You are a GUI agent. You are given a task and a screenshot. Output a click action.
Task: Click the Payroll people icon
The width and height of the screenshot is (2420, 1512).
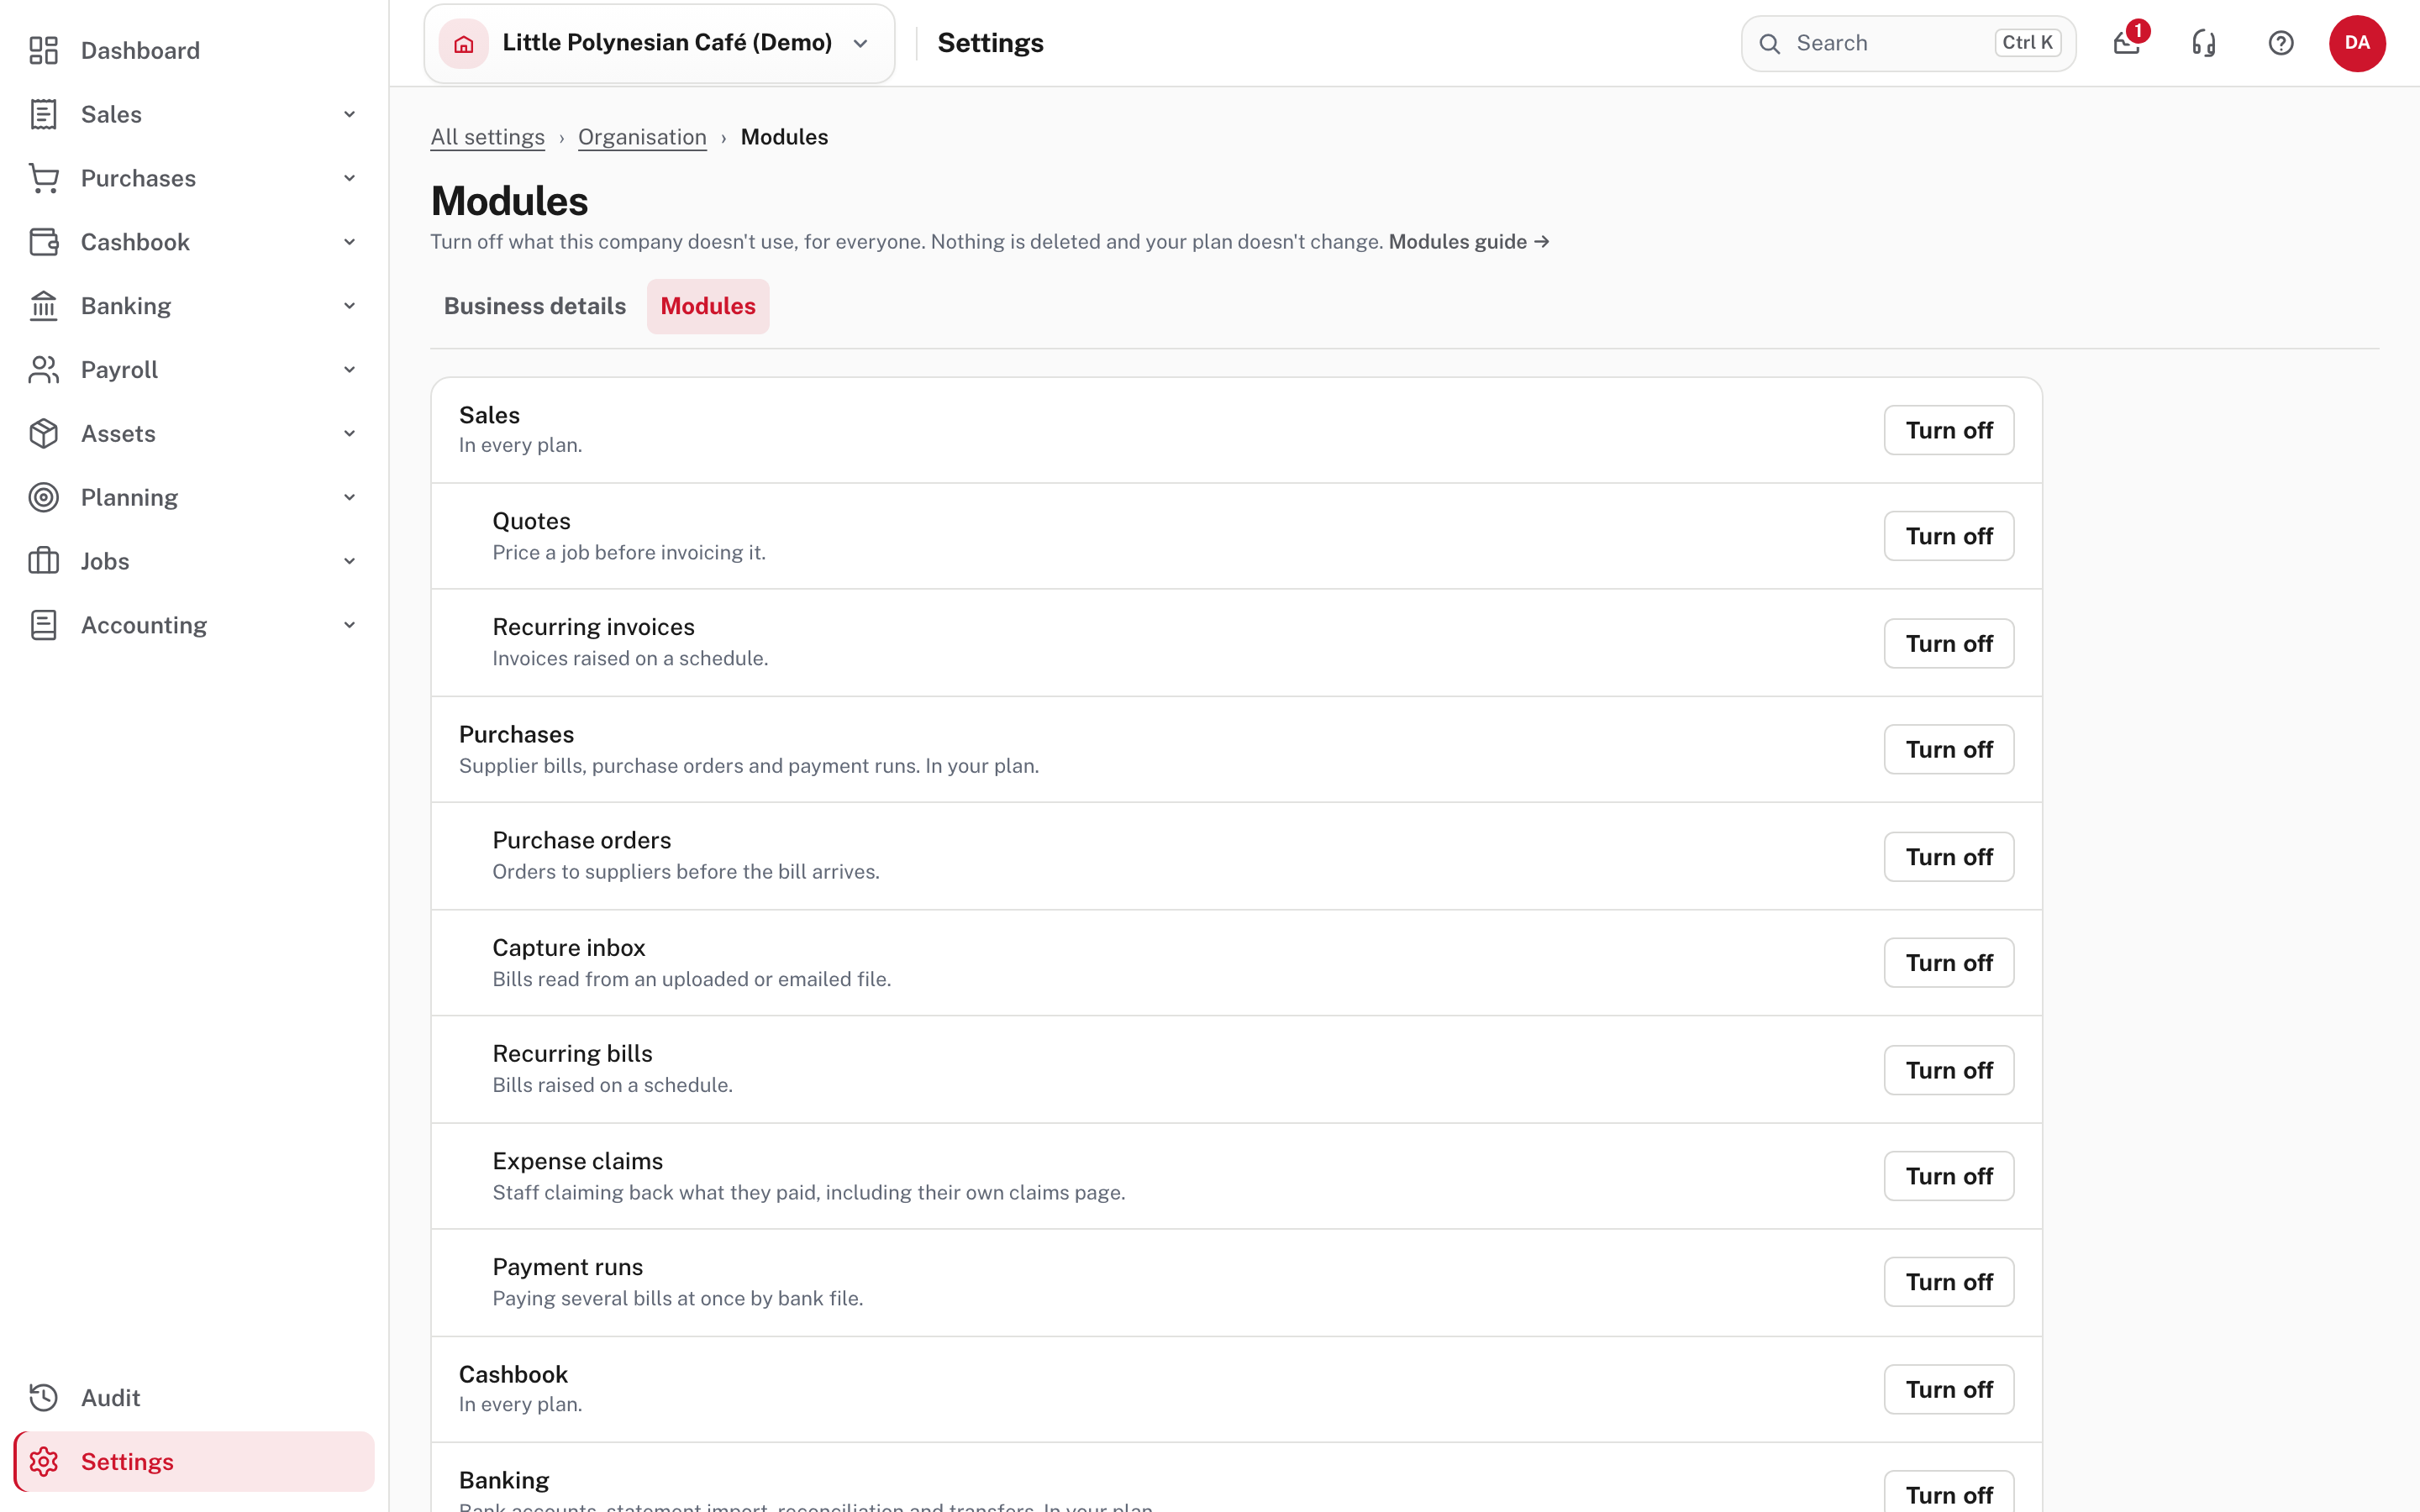43,370
